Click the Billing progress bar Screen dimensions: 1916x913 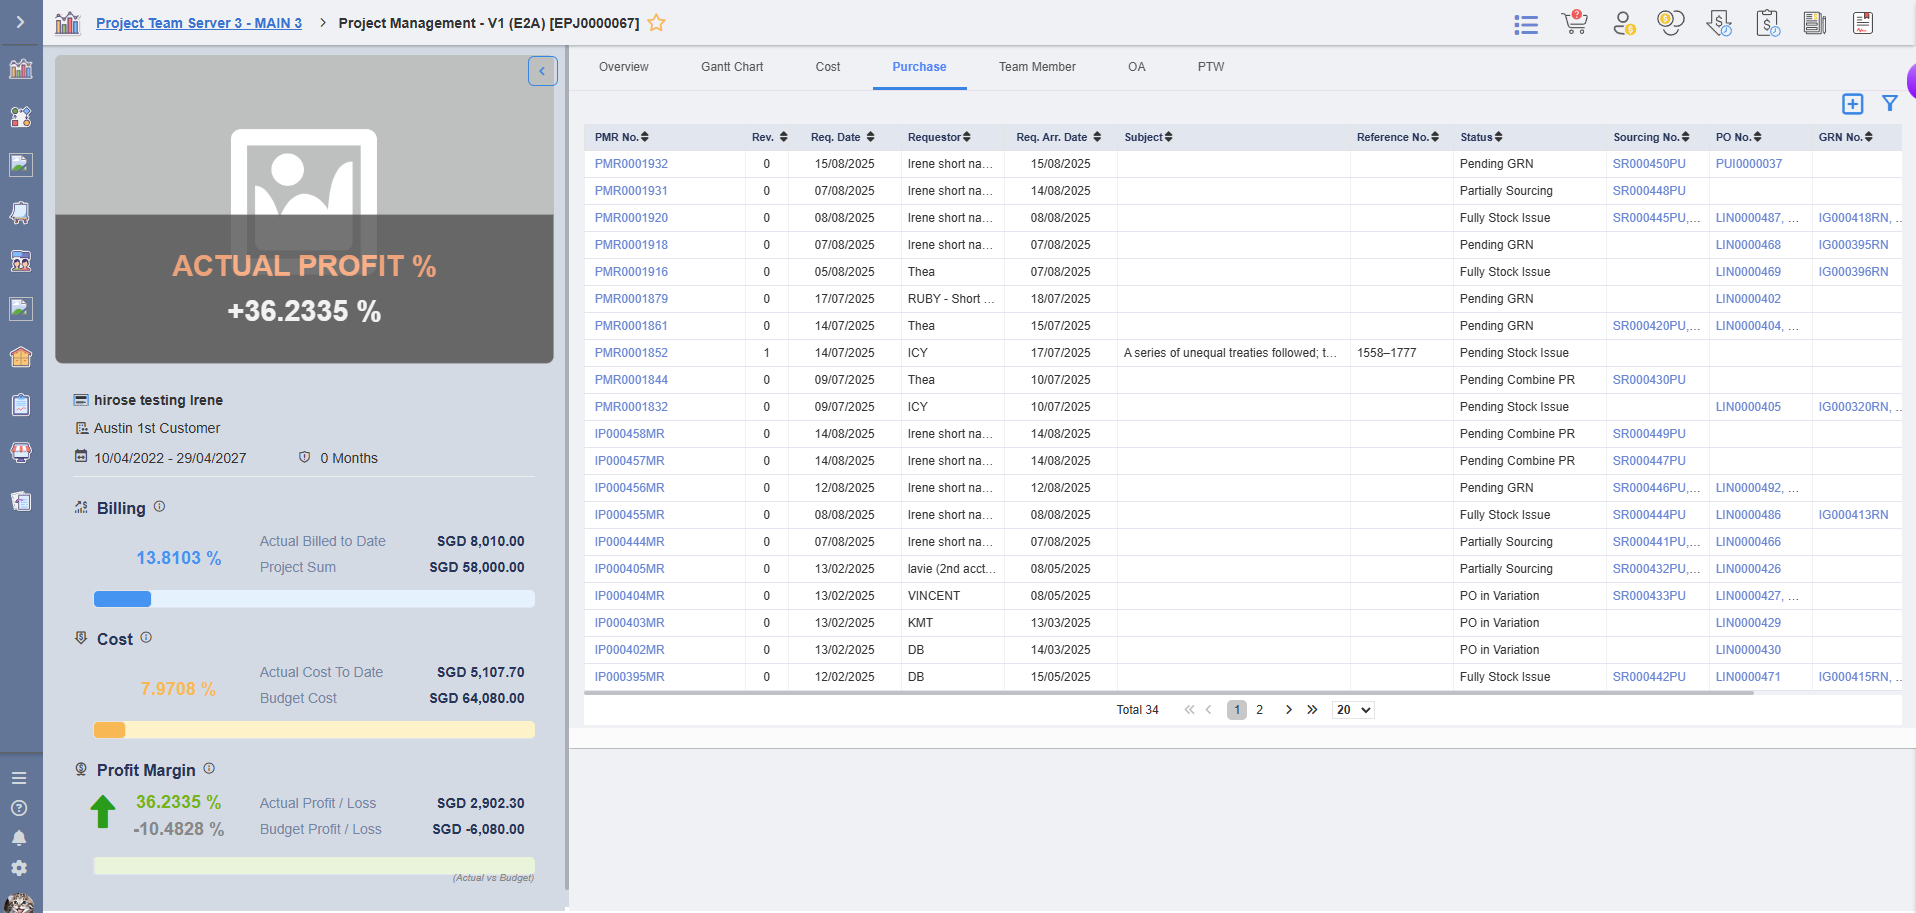[314, 599]
